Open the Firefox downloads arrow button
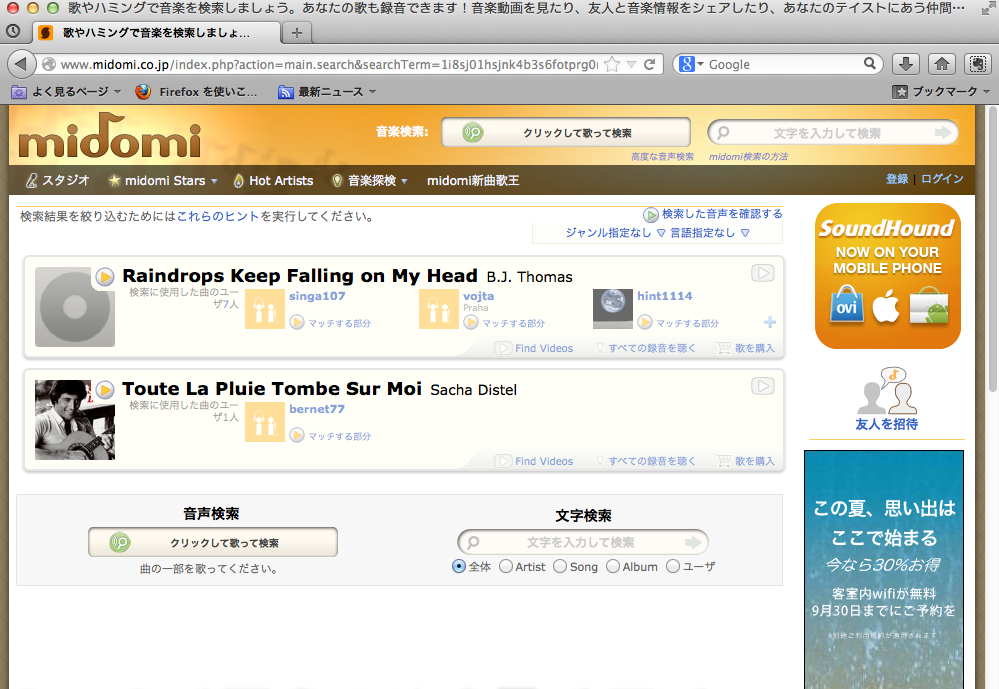Screen dimensions: 999x689 point(905,64)
